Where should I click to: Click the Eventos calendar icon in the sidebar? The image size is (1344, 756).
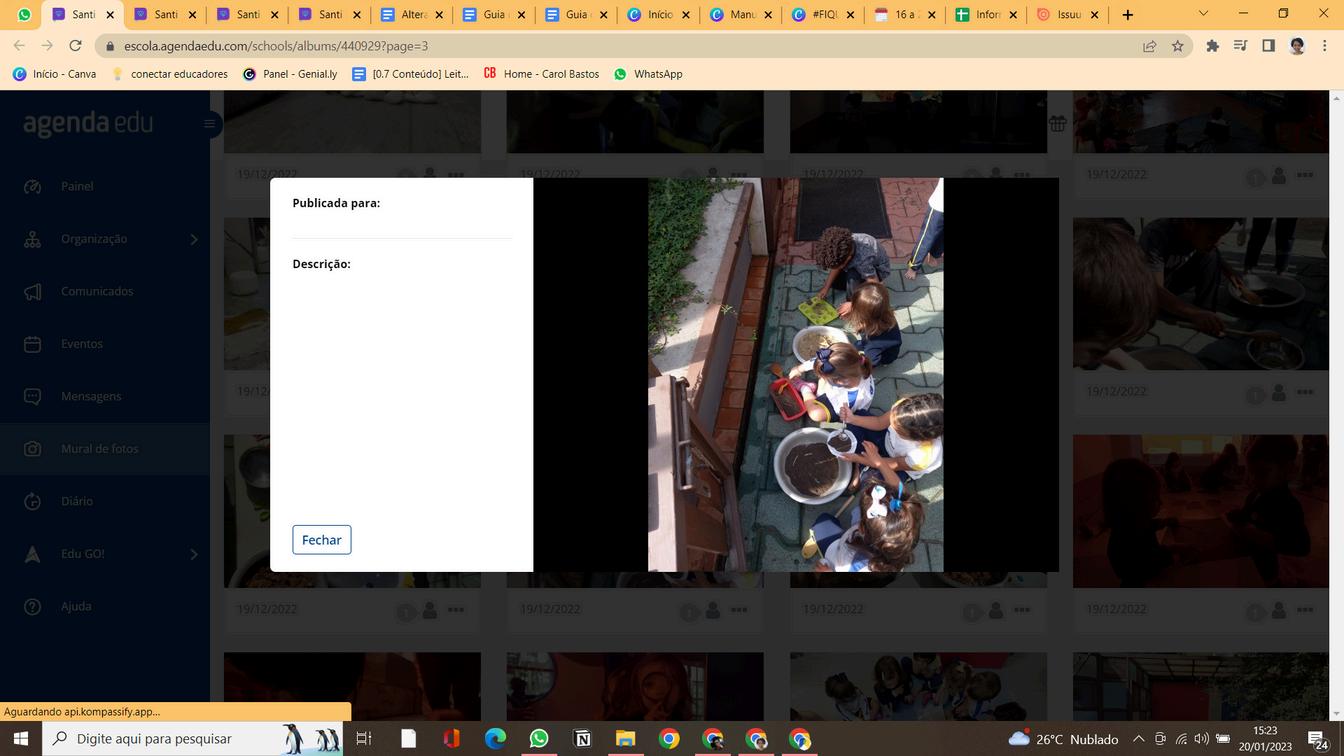32,344
